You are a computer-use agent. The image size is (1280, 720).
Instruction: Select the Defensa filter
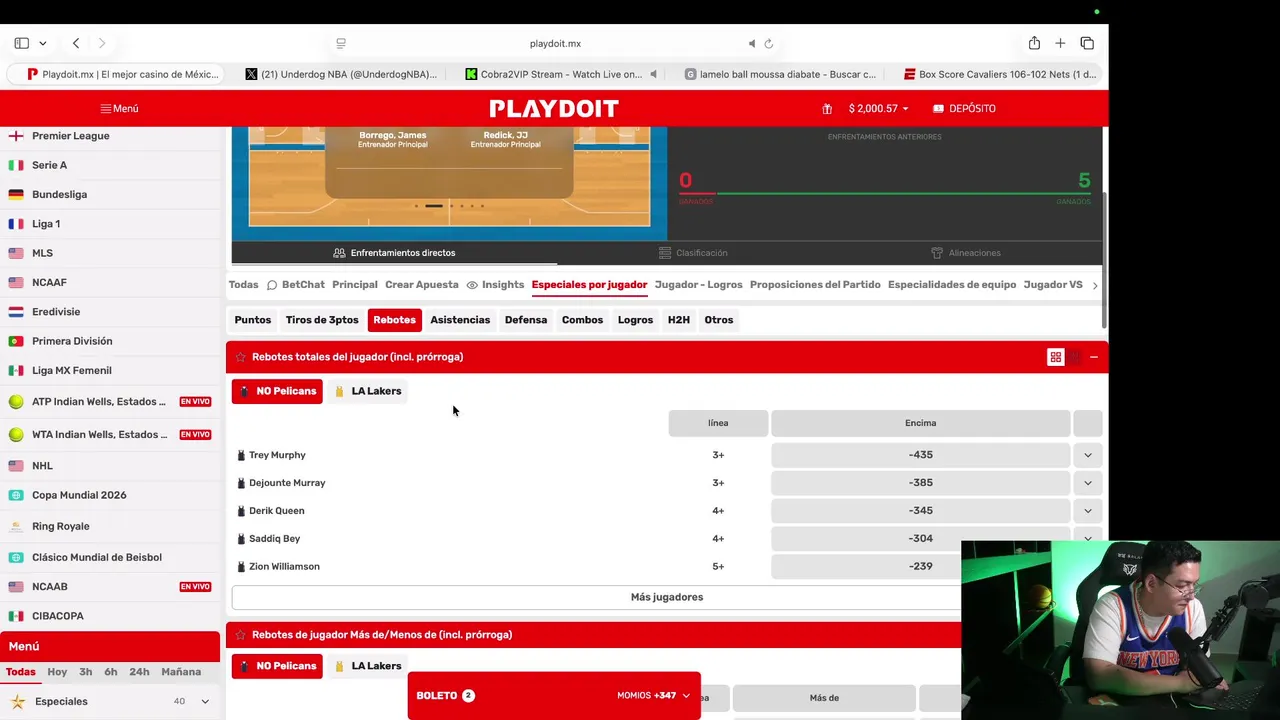click(x=526, y=320)
